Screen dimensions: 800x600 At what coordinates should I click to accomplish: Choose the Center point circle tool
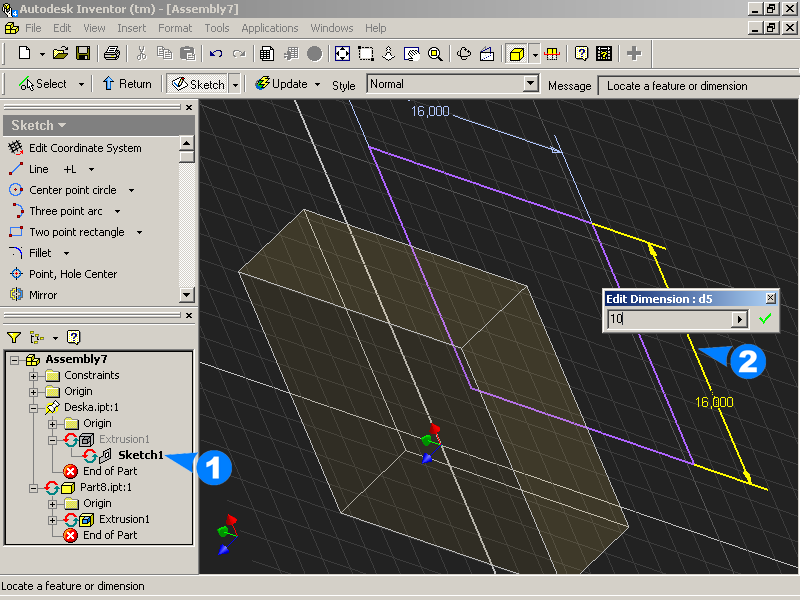coord(63,190)
